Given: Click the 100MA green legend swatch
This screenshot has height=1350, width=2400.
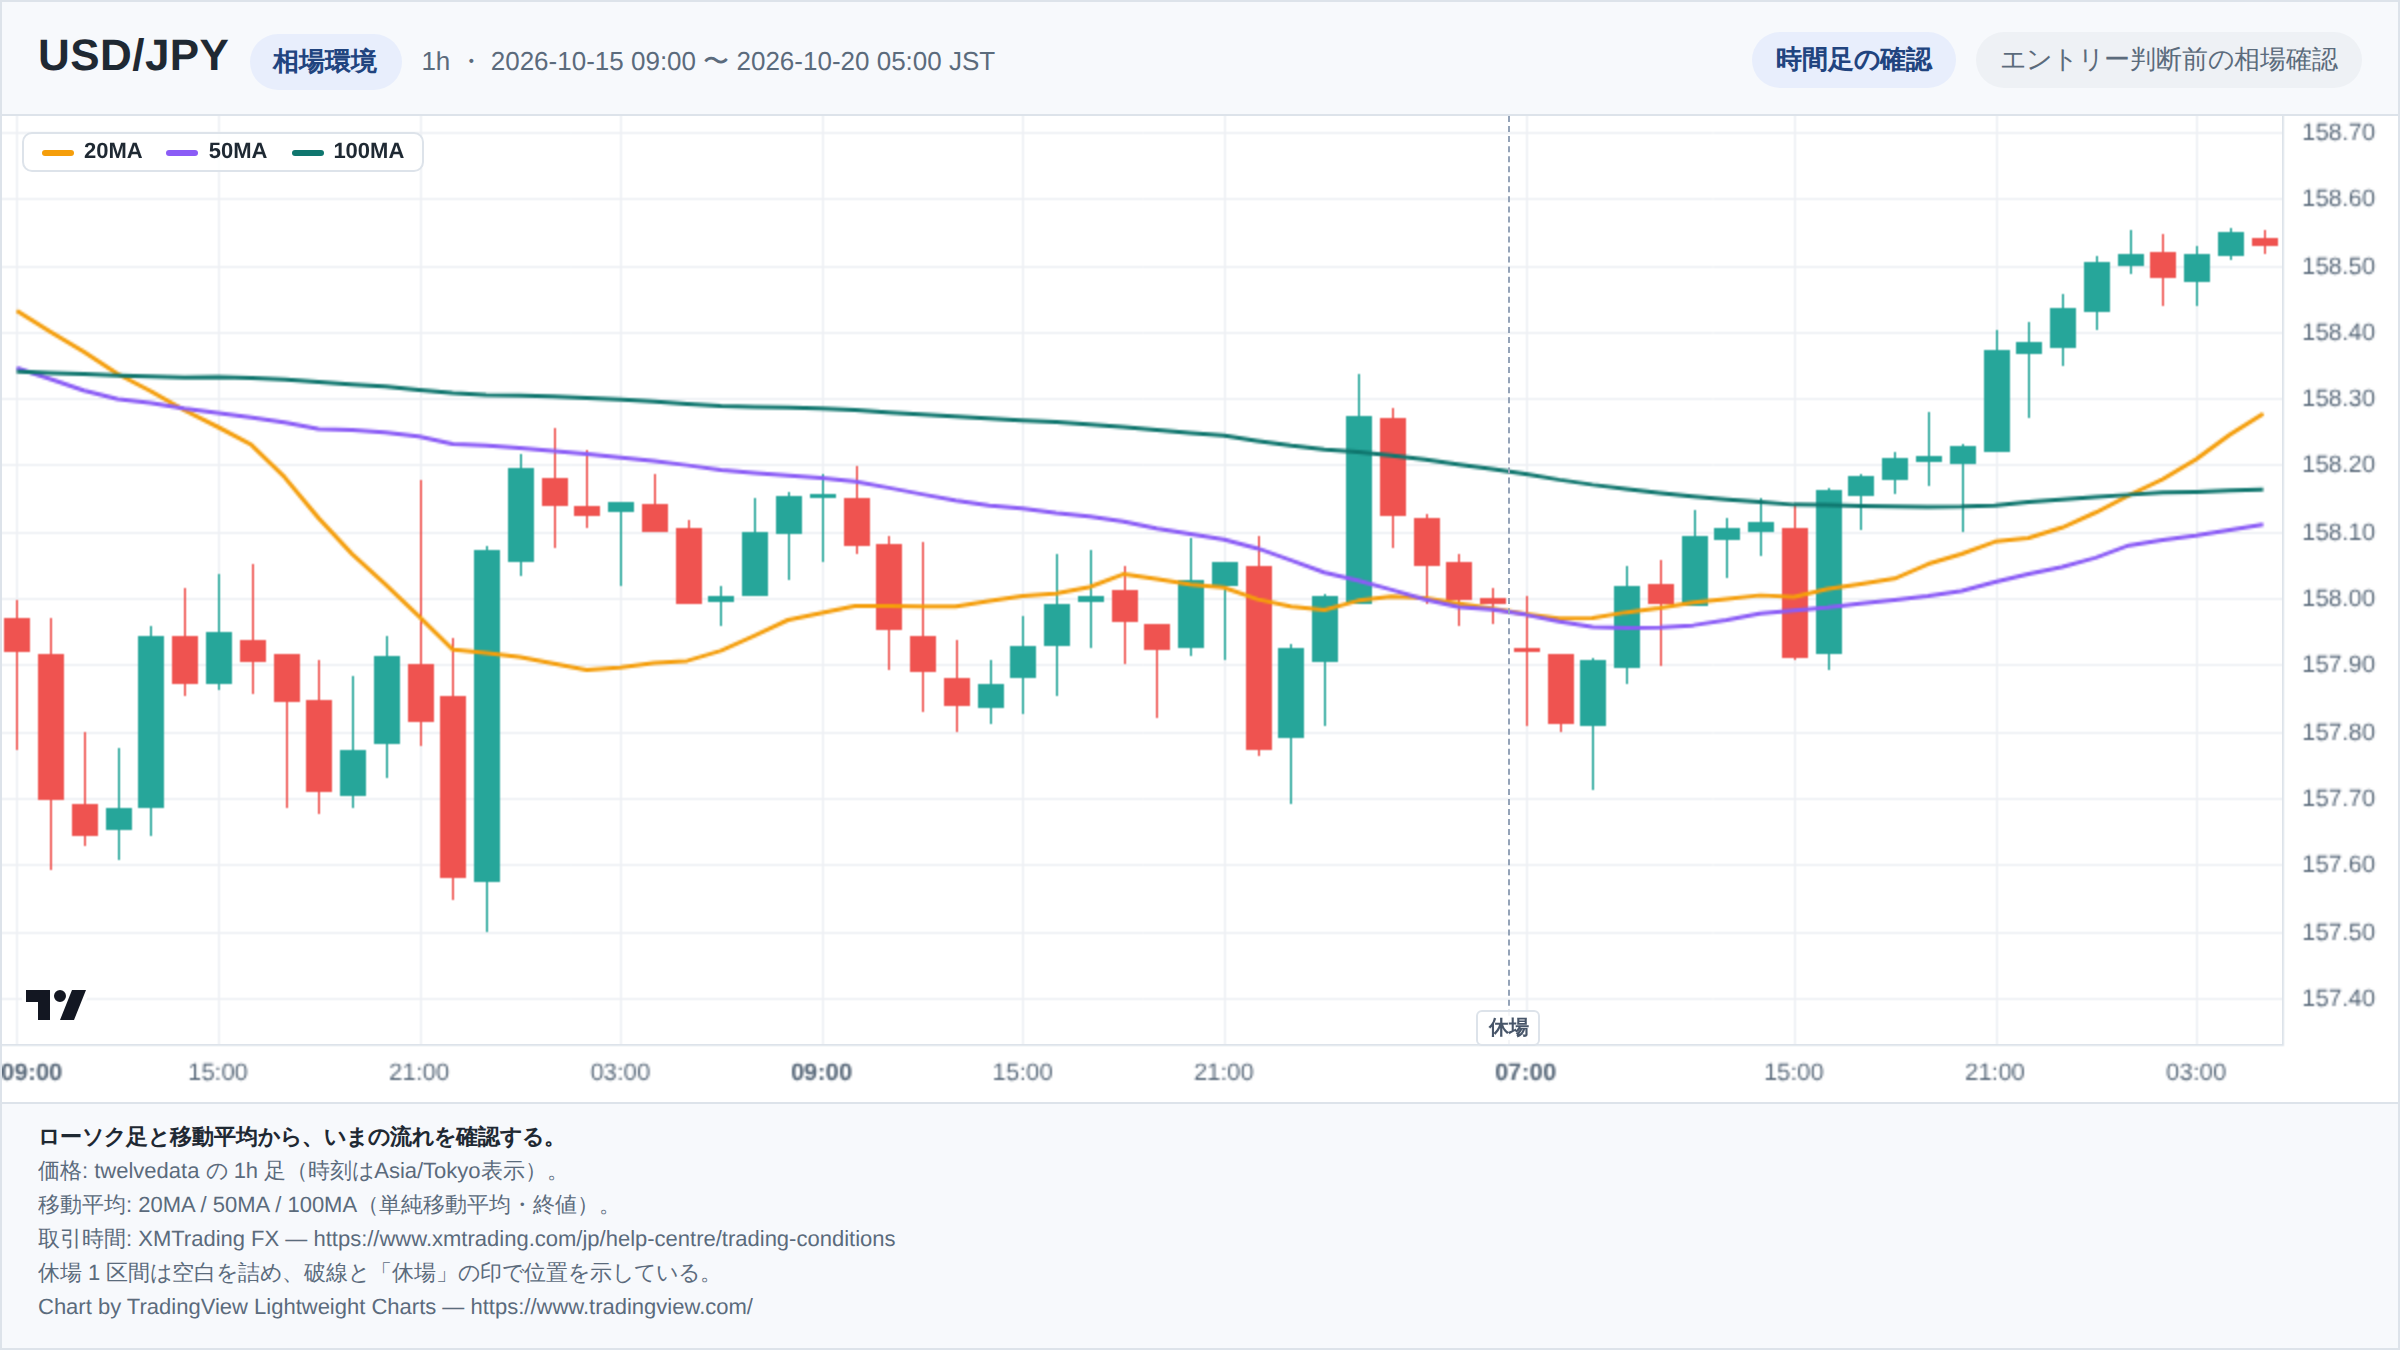Looking at the screenshot, I should (x=307, y=152).
